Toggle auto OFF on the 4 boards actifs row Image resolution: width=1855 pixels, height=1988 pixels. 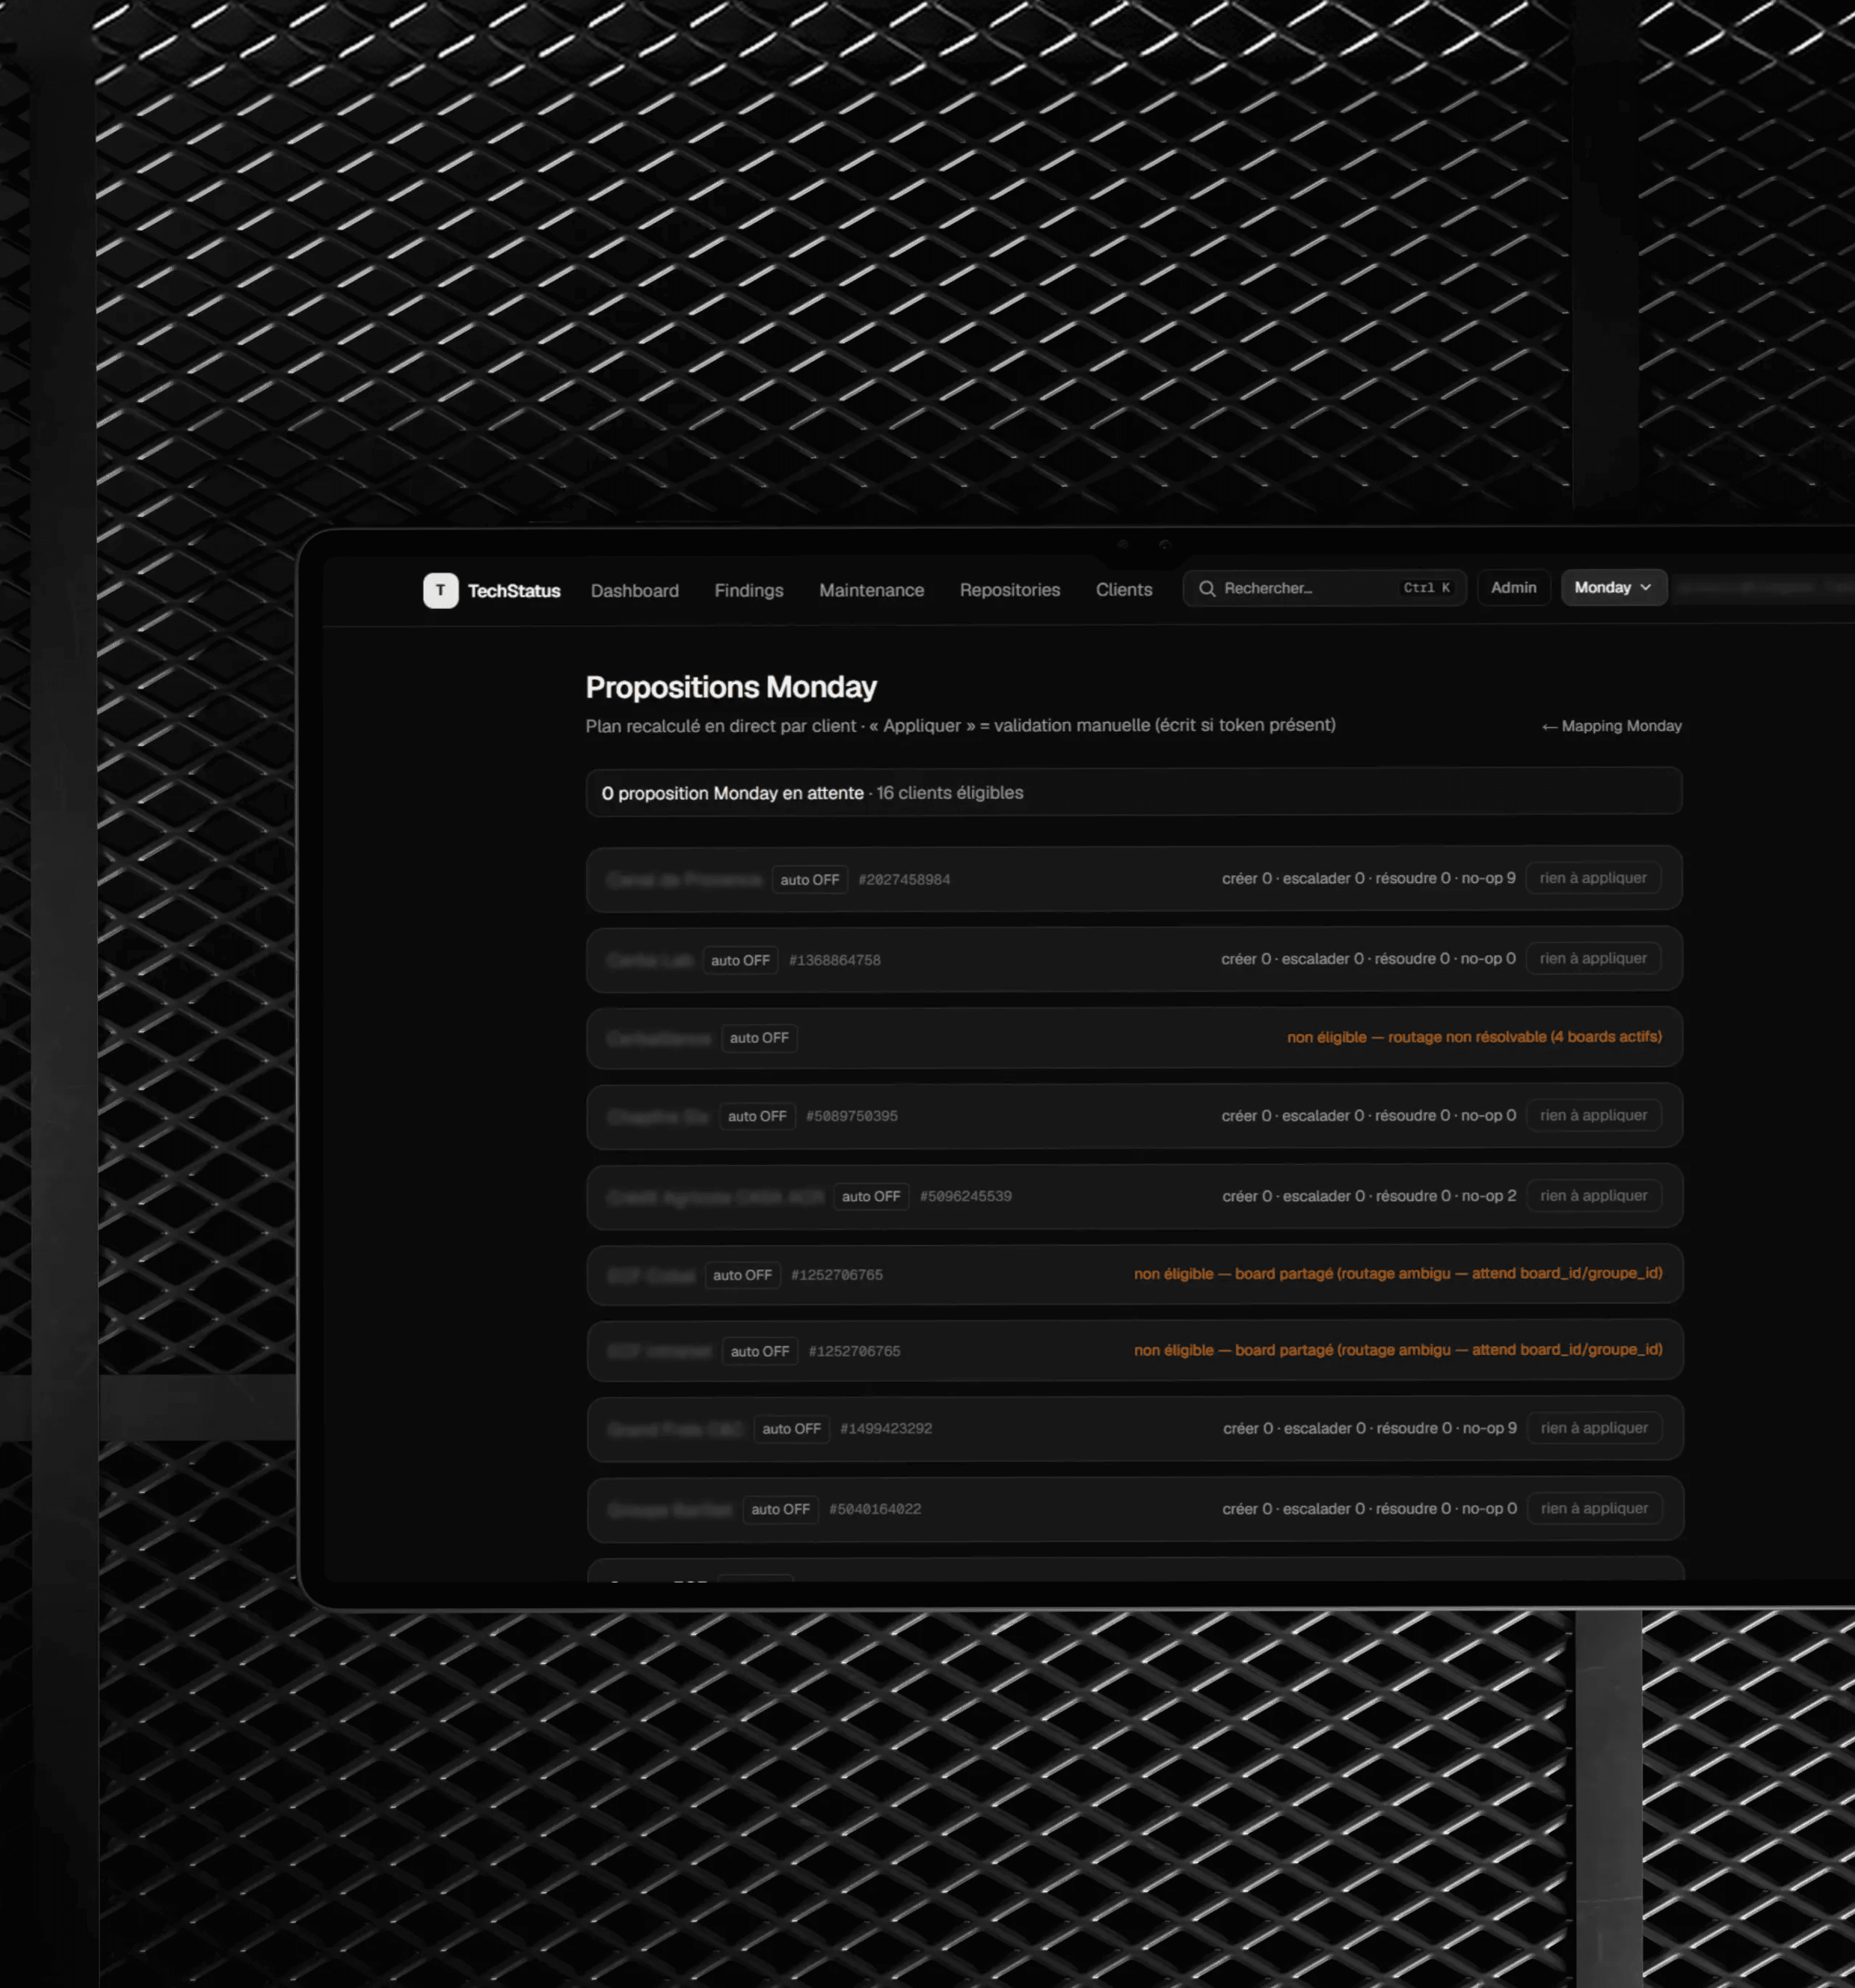click(759, 1038)
